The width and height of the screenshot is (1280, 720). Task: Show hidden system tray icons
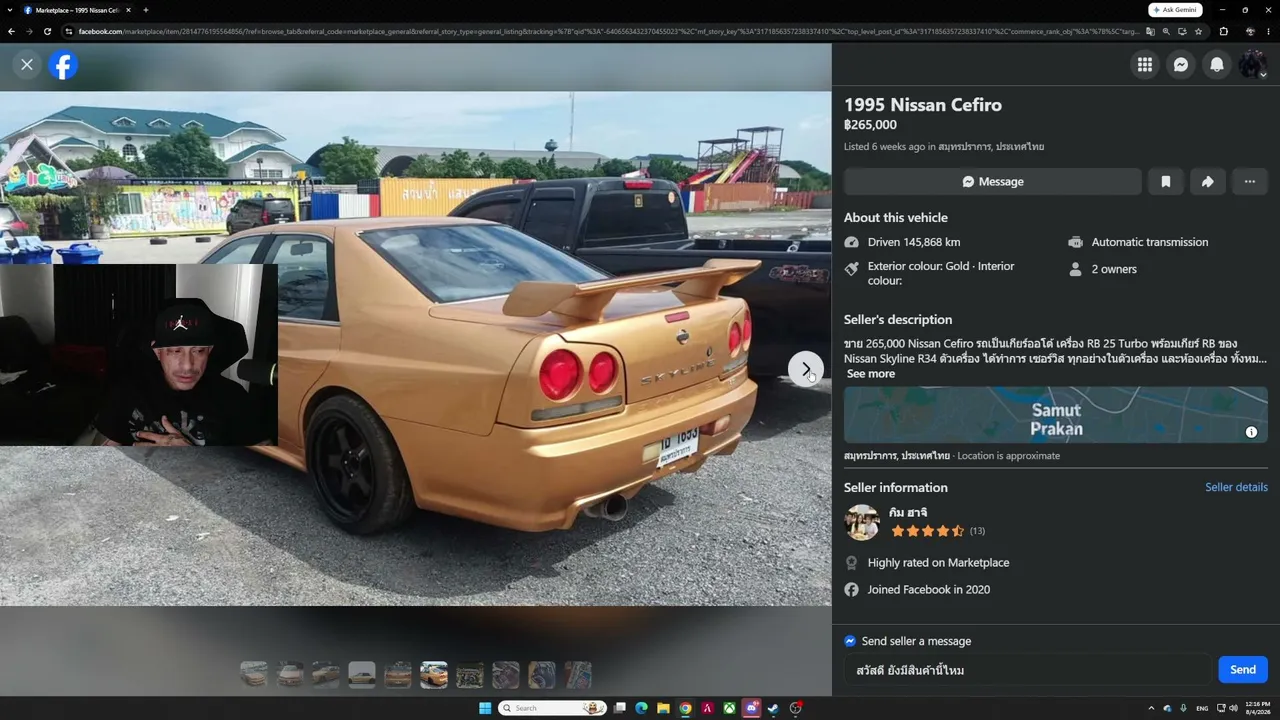tap(1150, 708)
